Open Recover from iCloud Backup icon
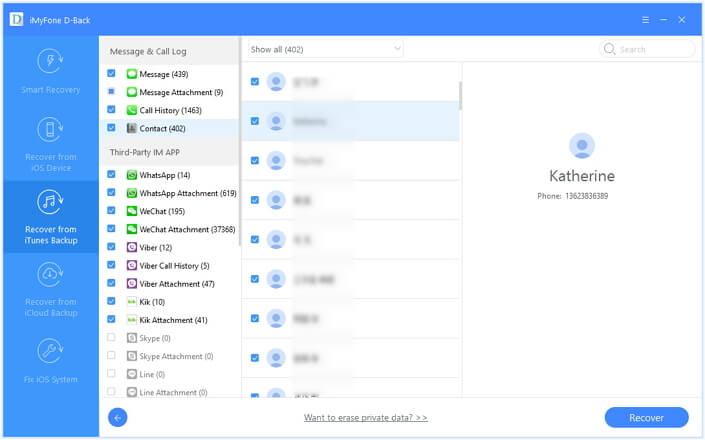The height and width of the screenshot is (440, 705). coord(50,275)
